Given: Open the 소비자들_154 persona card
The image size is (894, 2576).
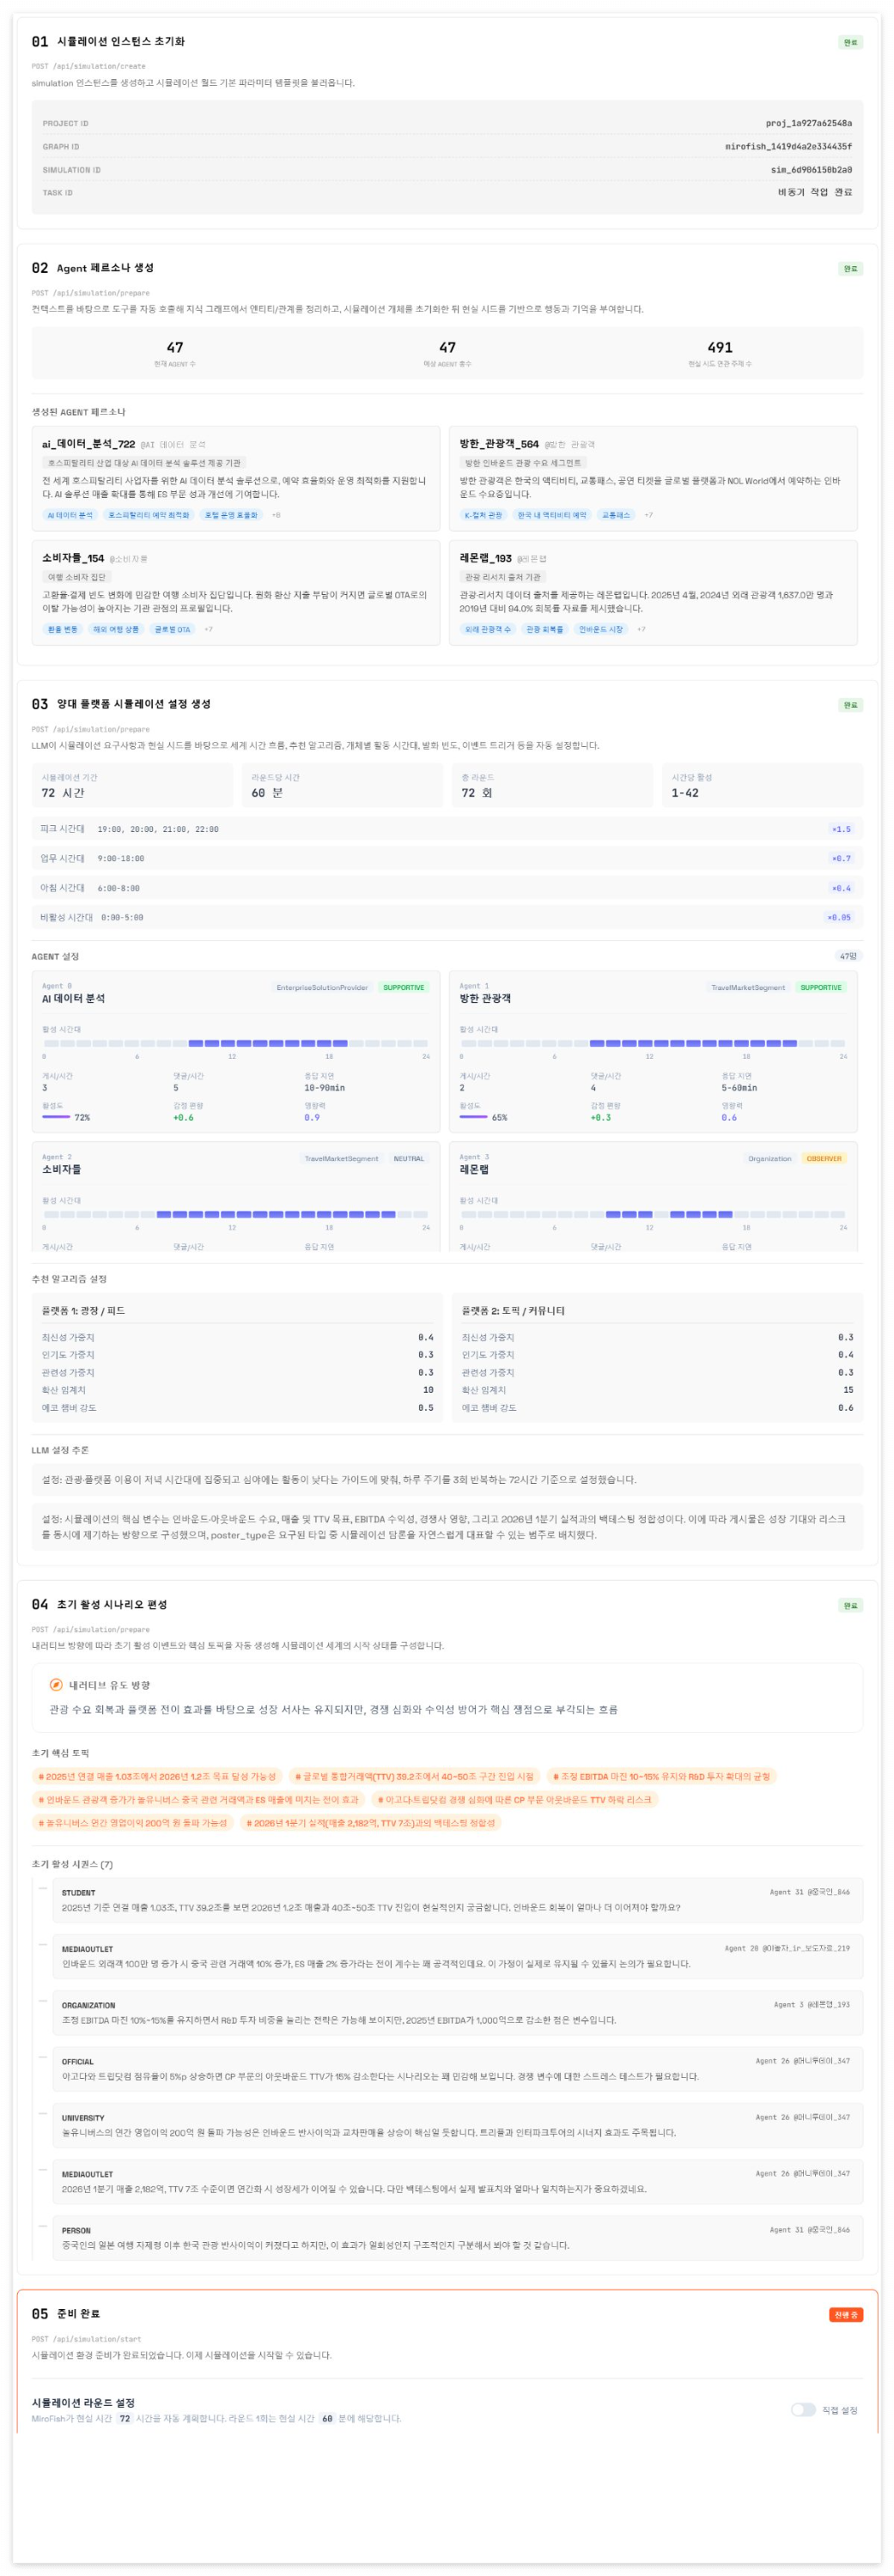Looking at the screenshot, I should point(236,593).
